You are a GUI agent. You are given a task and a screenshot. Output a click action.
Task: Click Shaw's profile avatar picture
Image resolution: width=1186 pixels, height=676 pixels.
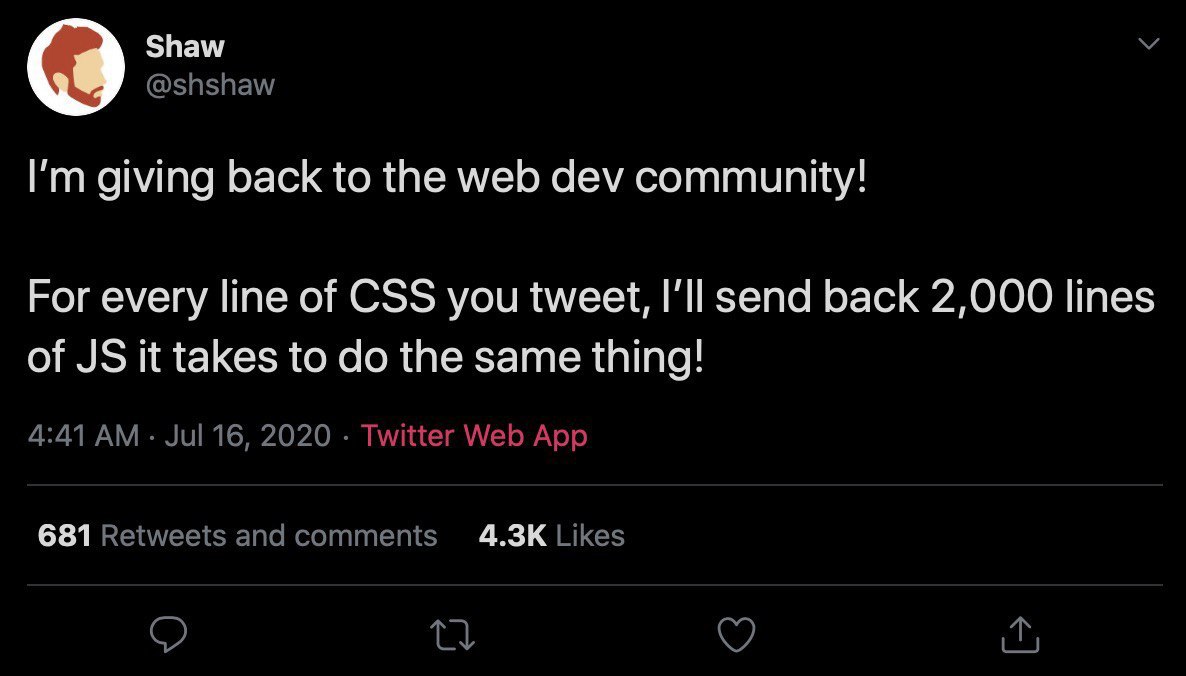pos(76,67)
